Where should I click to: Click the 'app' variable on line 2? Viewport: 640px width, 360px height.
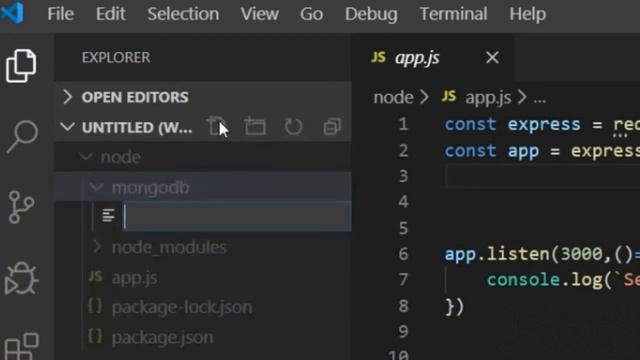pyautogui.click(x=523, y=151)
